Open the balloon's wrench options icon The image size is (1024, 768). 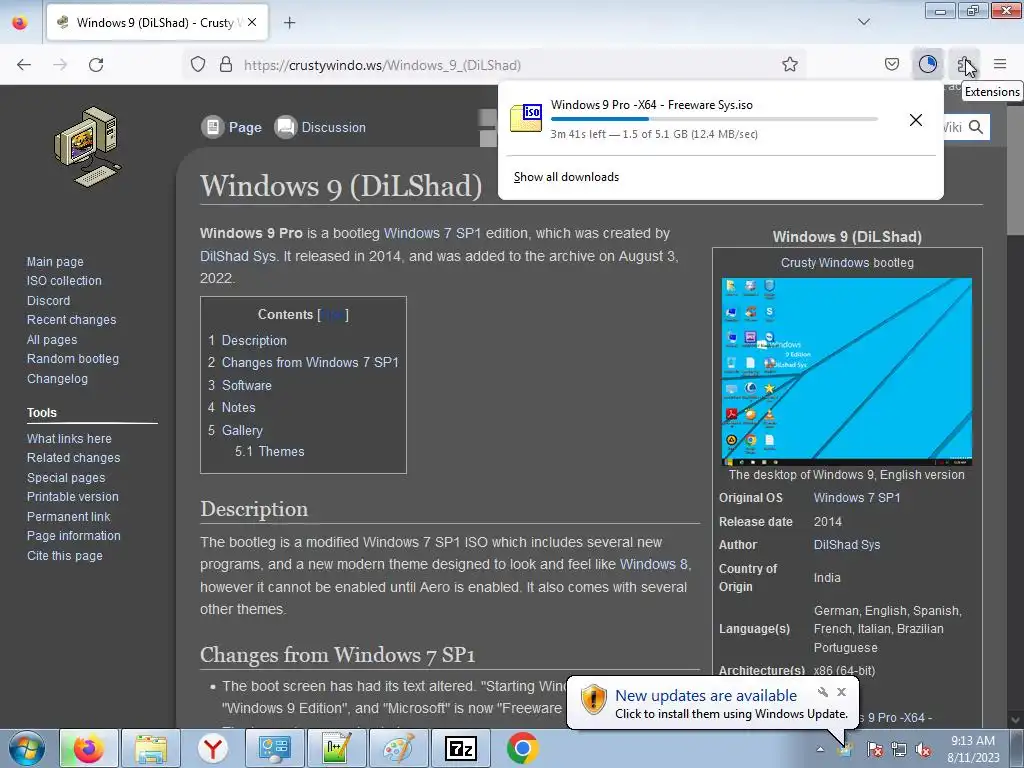(823, 692)
